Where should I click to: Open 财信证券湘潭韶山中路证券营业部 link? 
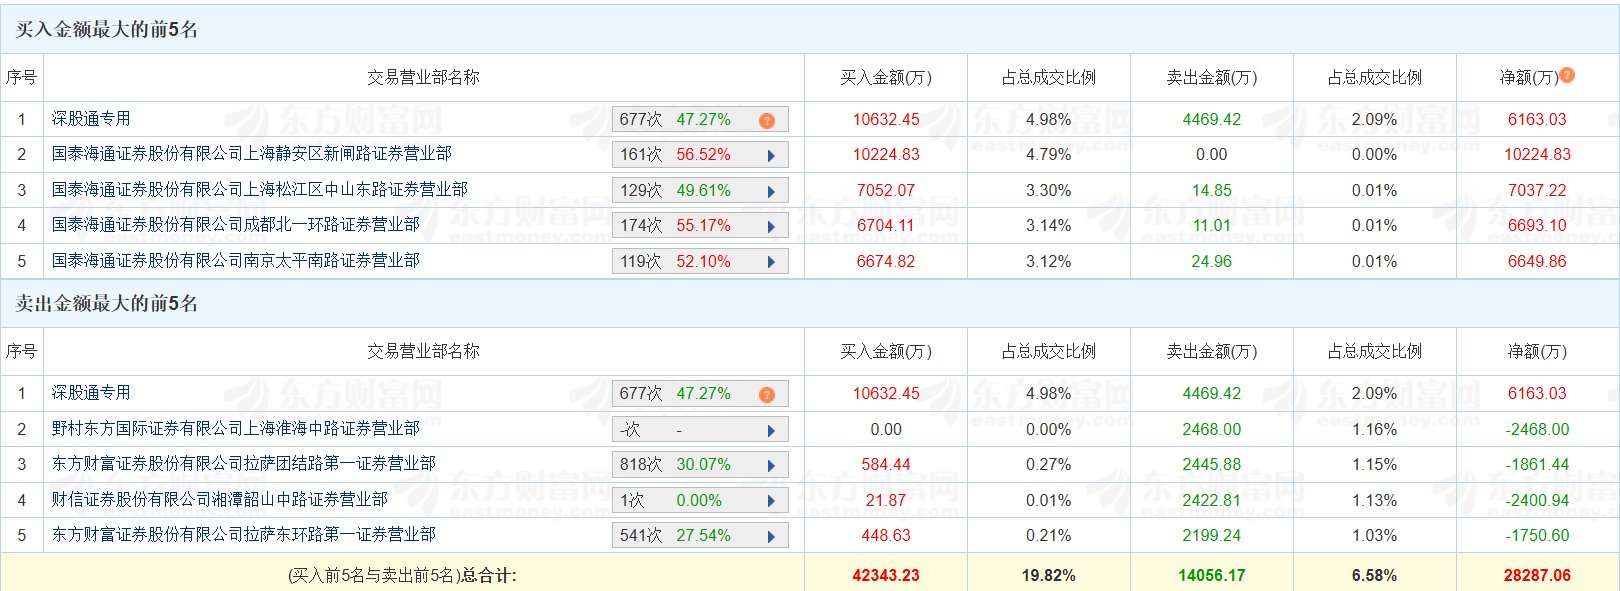pyautogui.click(x=220, y=500)
